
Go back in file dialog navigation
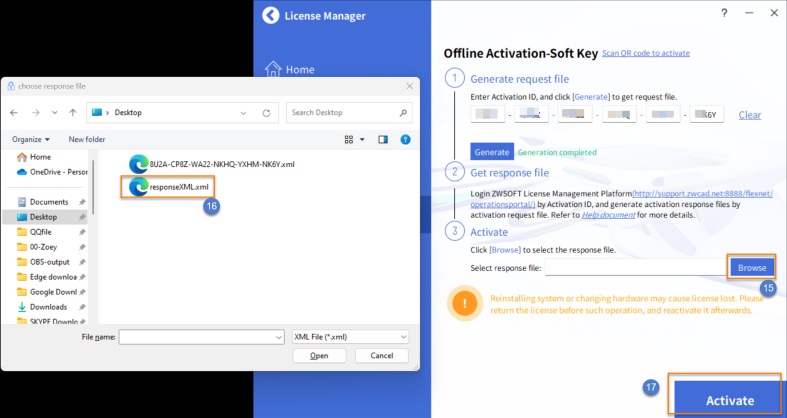coord(14,113)
